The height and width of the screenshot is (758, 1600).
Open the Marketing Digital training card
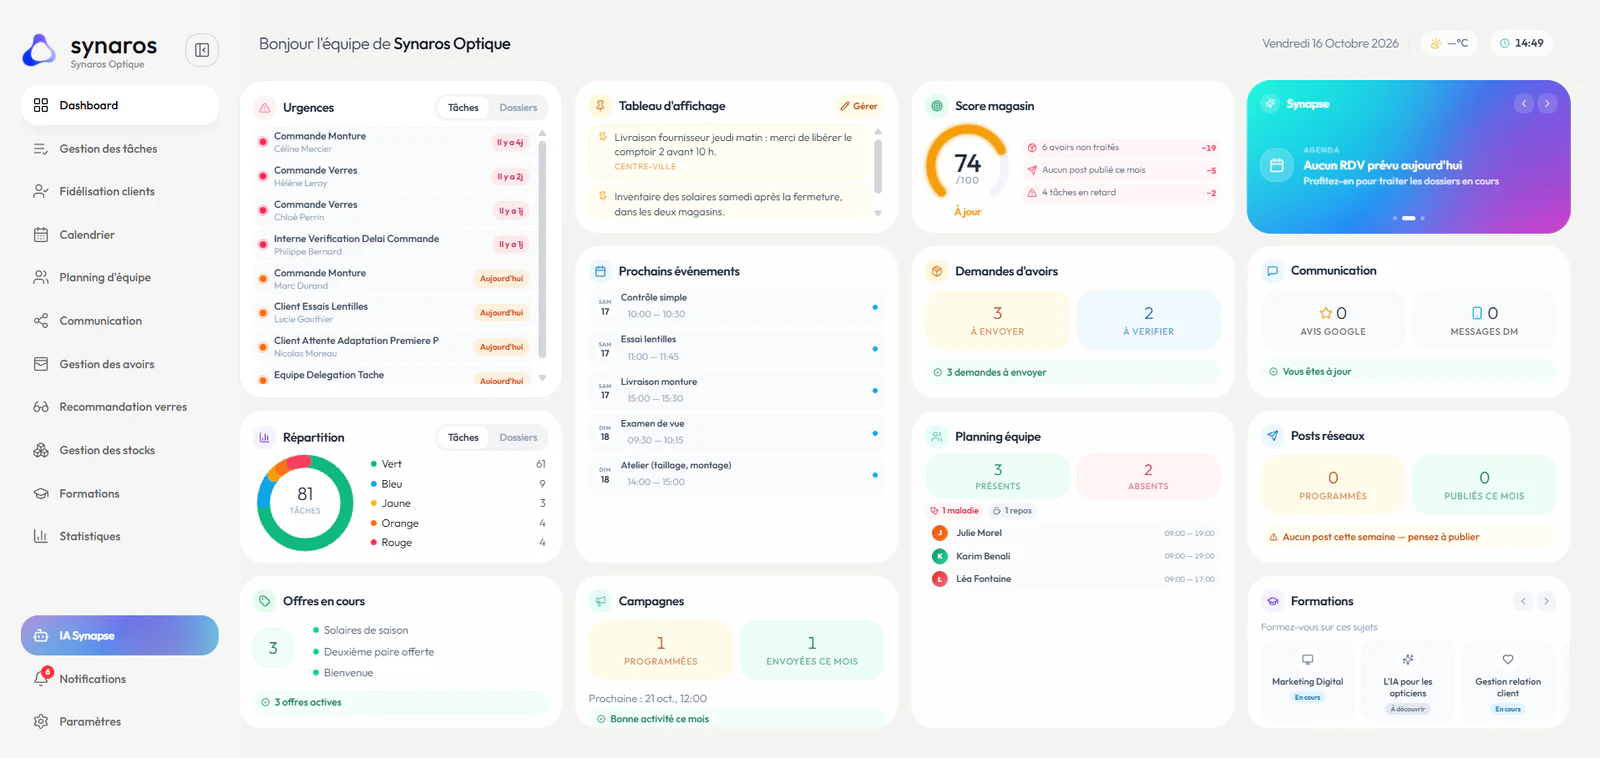pos(1307,682)
